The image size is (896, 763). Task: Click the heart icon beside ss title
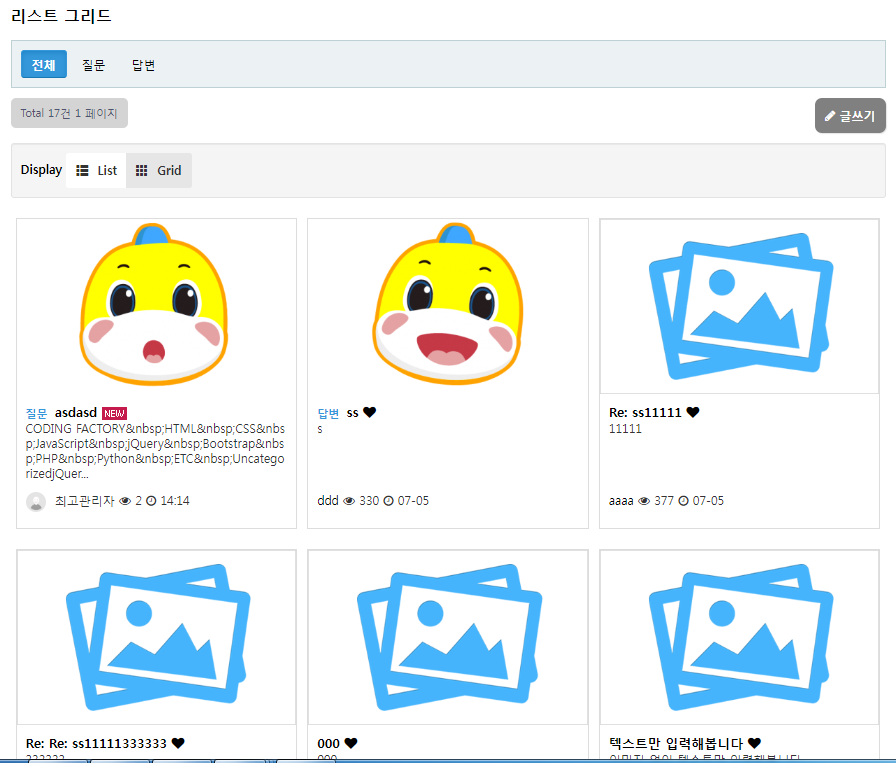click(x=369, y=412)
